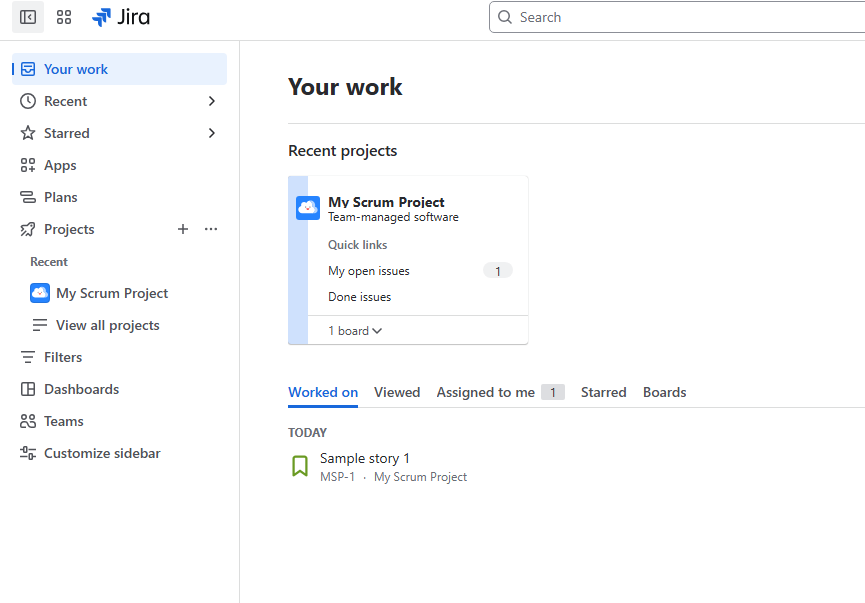
Task: Click the Jira logo
Action: click(x=121, y=17)
